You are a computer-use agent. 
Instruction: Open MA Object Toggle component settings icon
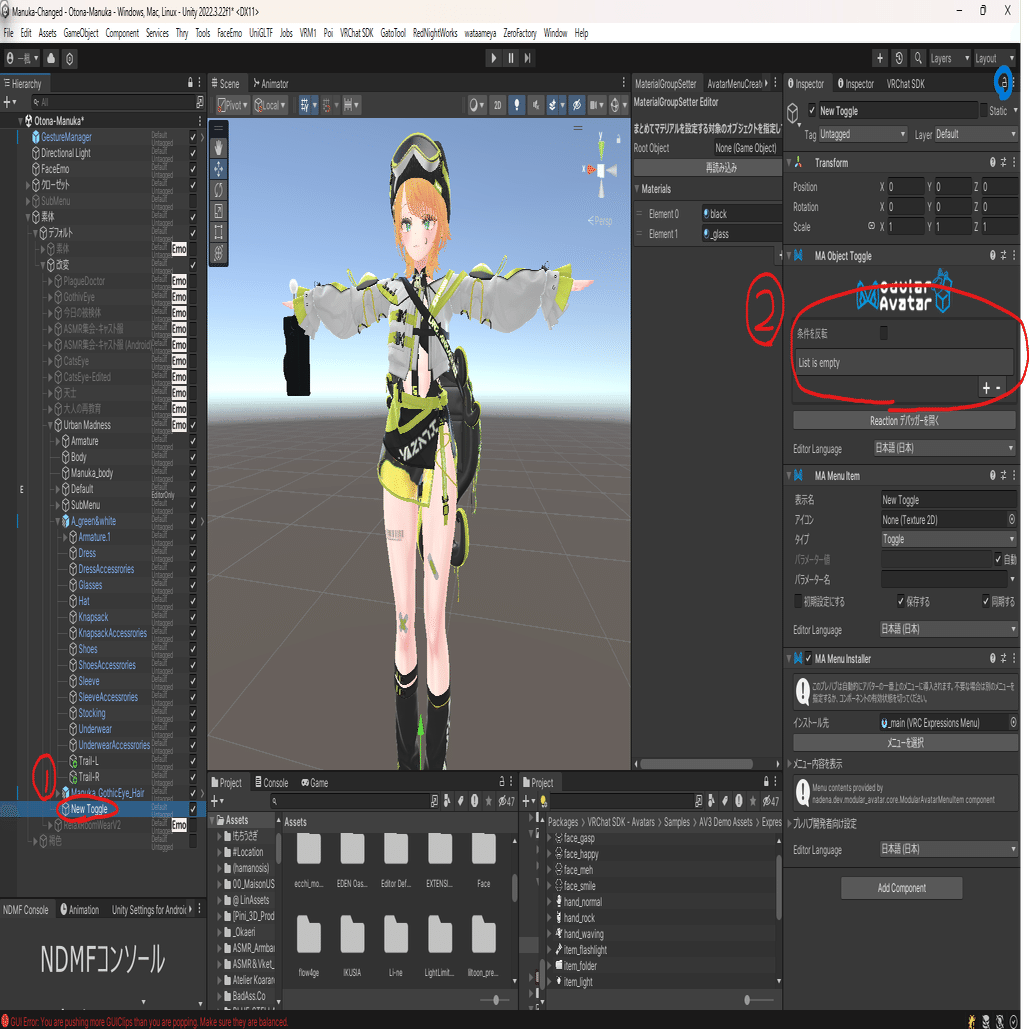1003,256
